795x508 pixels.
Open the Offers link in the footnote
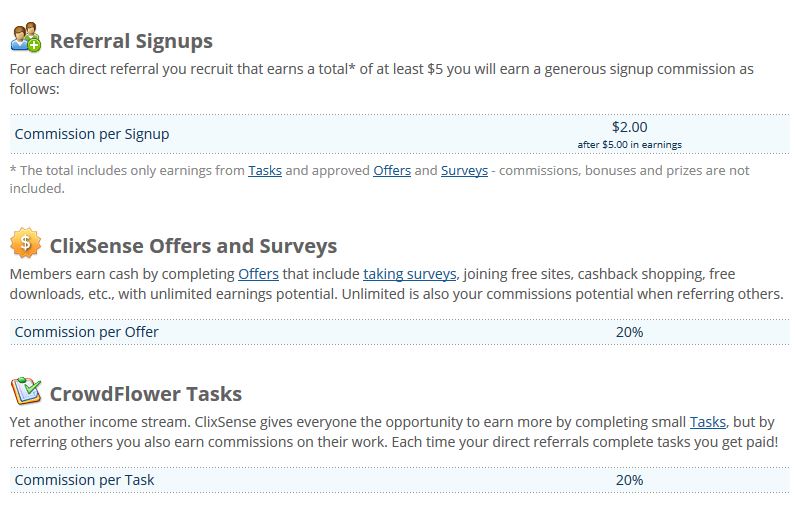click(392, 170)
